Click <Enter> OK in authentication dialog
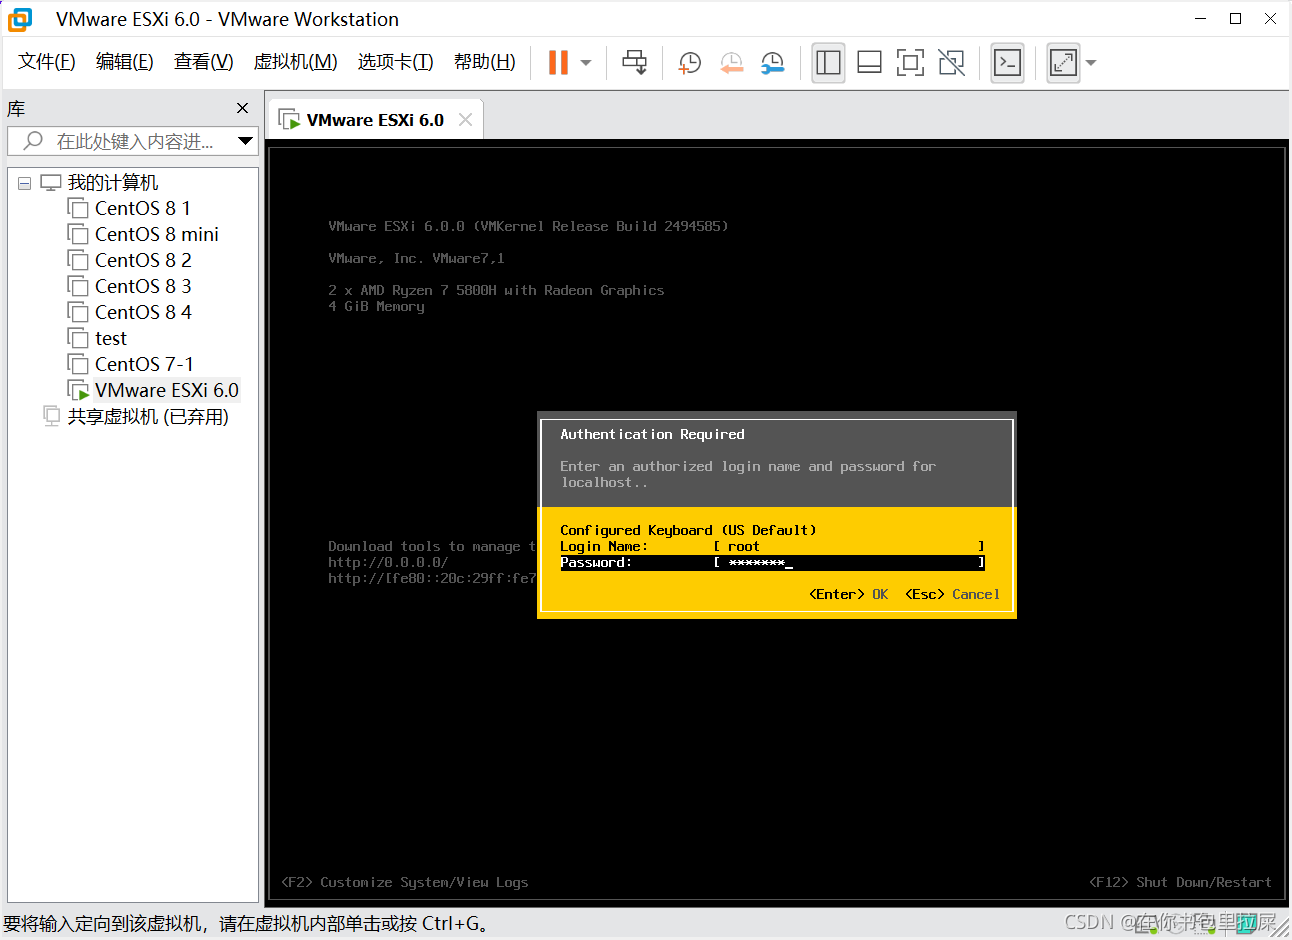The height and width of the screenshot is (940, 1292). click(x=848, y=594)
